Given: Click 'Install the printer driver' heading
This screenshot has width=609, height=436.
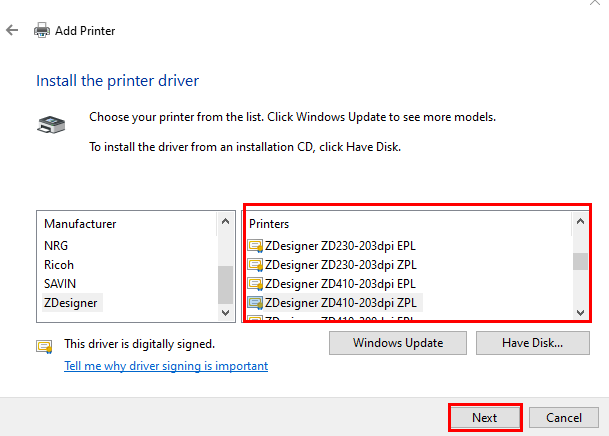Looking at the screenshot, I should pos(117,81).
